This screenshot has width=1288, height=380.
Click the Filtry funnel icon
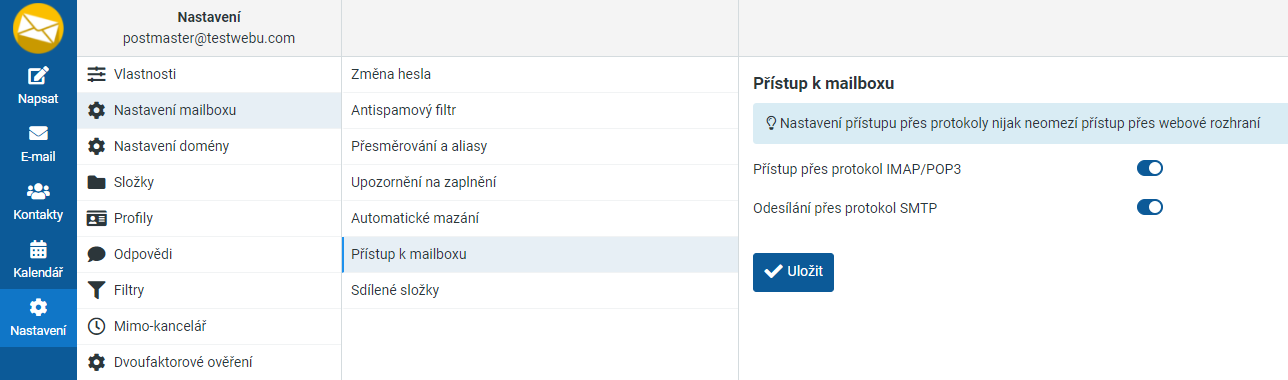96,290
